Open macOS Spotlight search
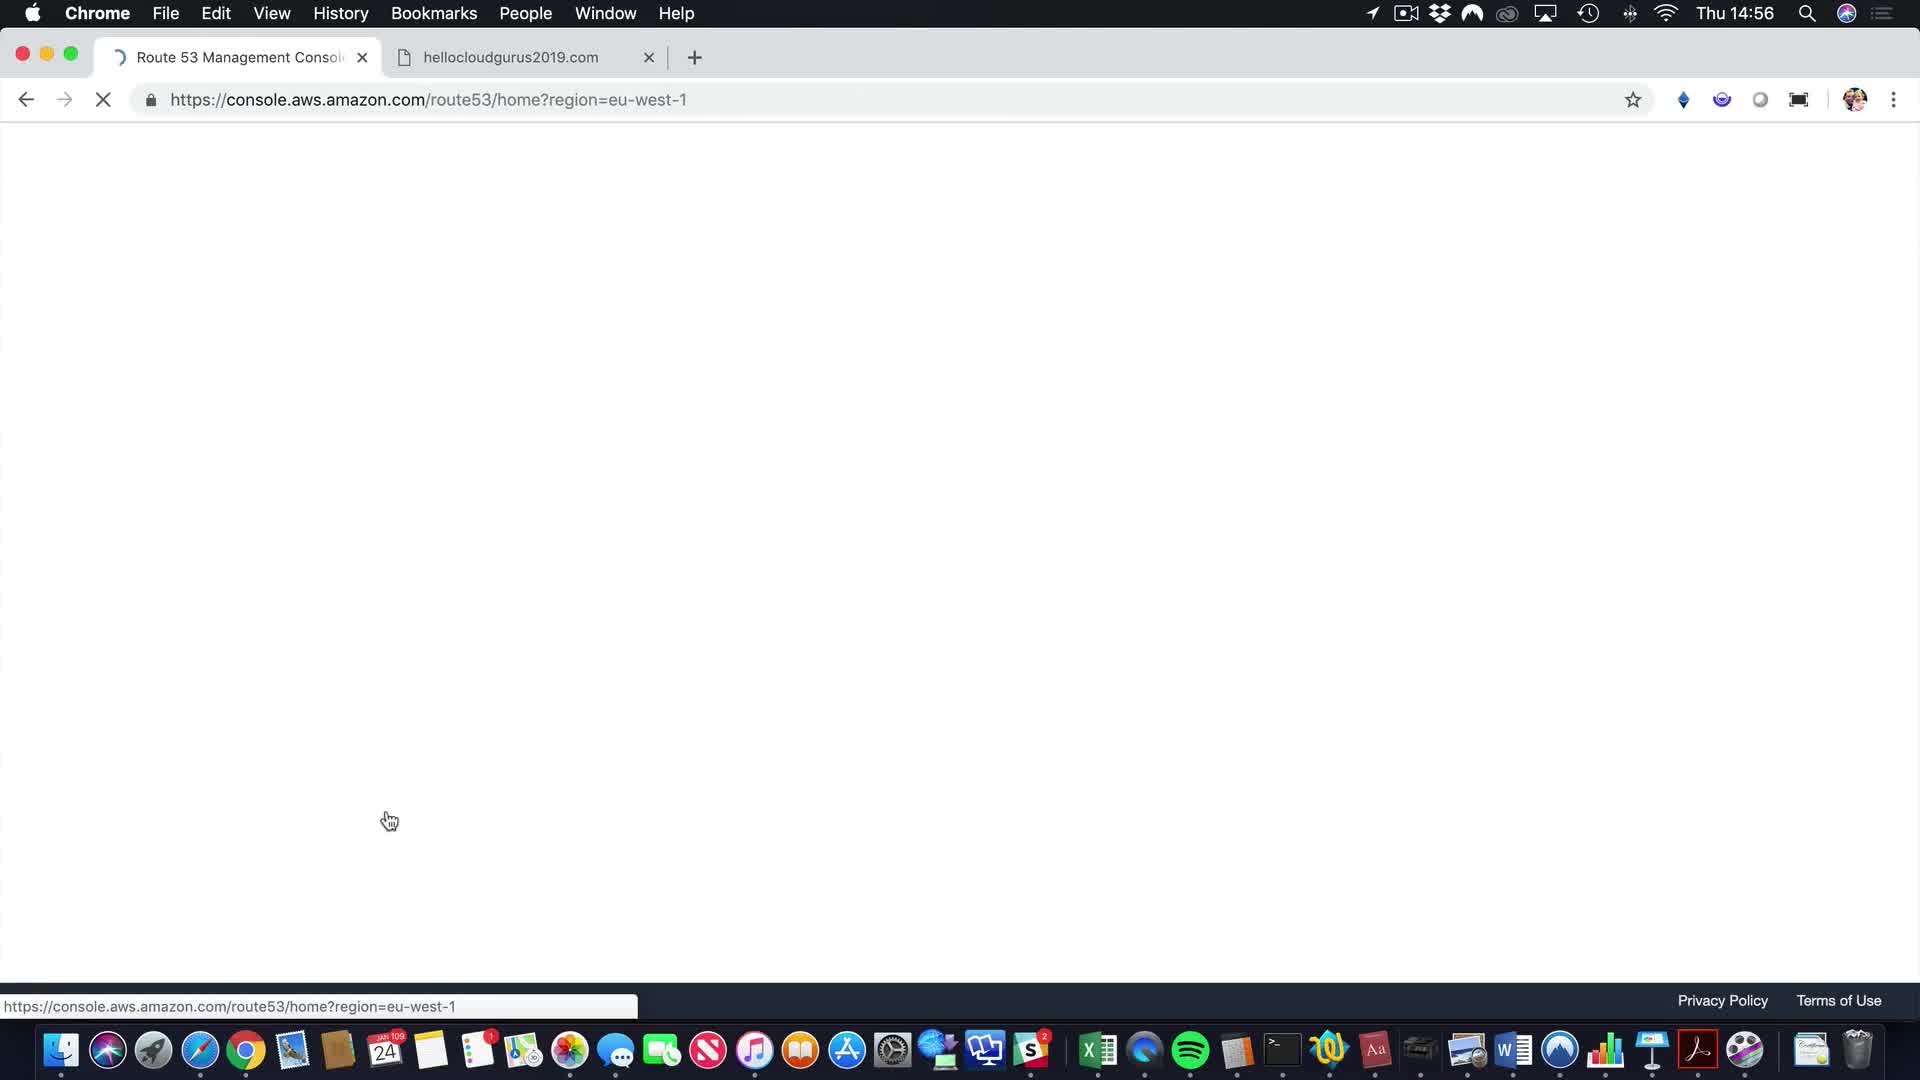 point(1807,13)
